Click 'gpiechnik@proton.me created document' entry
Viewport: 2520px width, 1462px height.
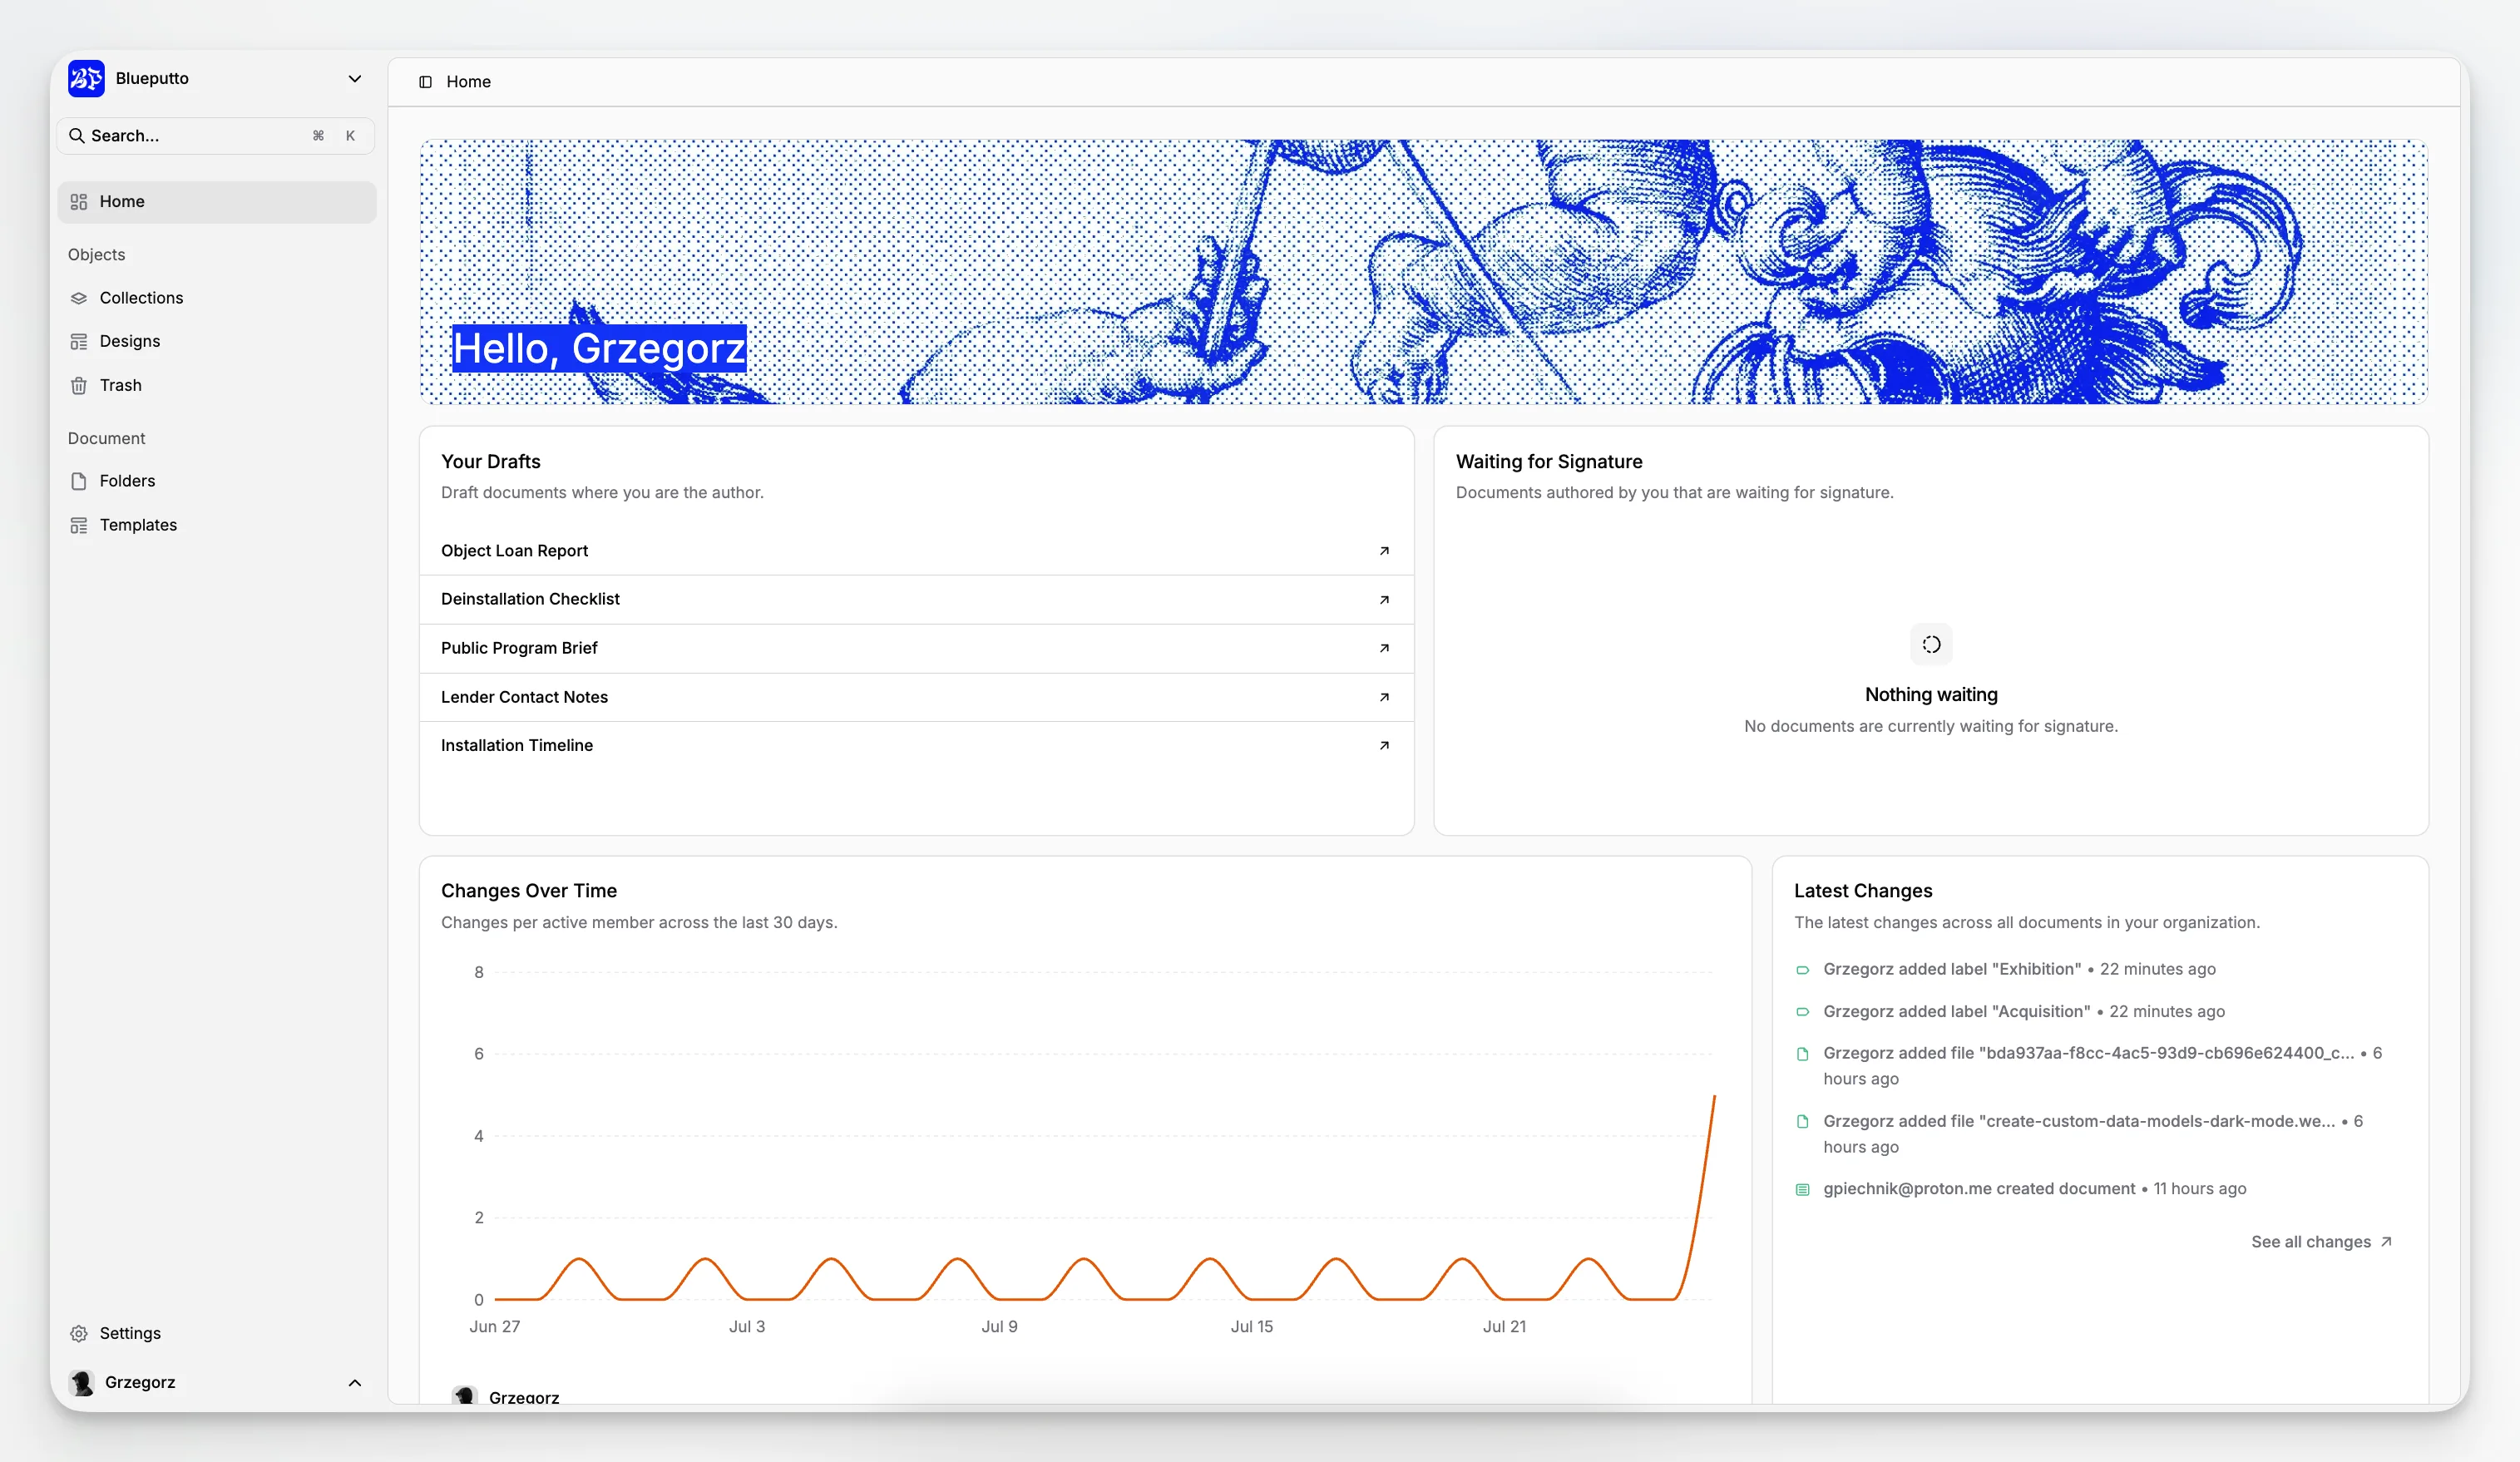click(2034, 1188)
